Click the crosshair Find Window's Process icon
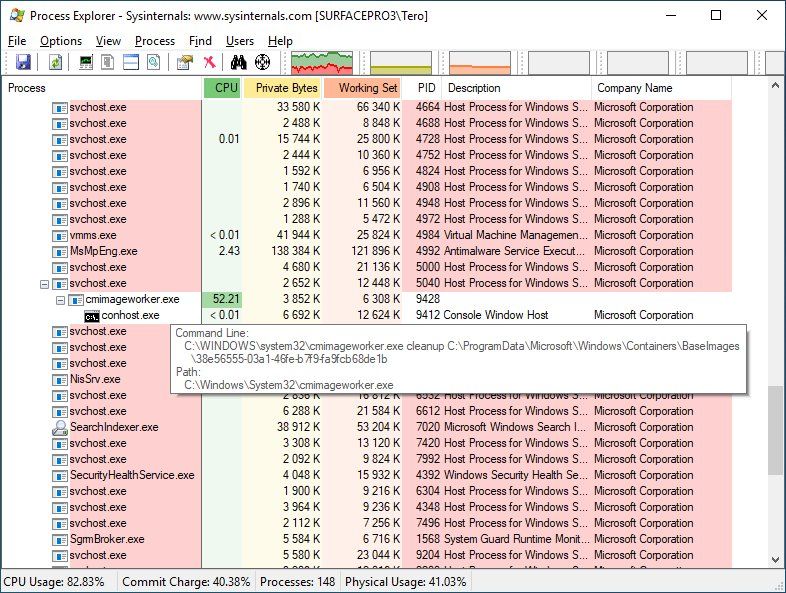Viewport: 786px width, 593px height. [x=263, y=62]
